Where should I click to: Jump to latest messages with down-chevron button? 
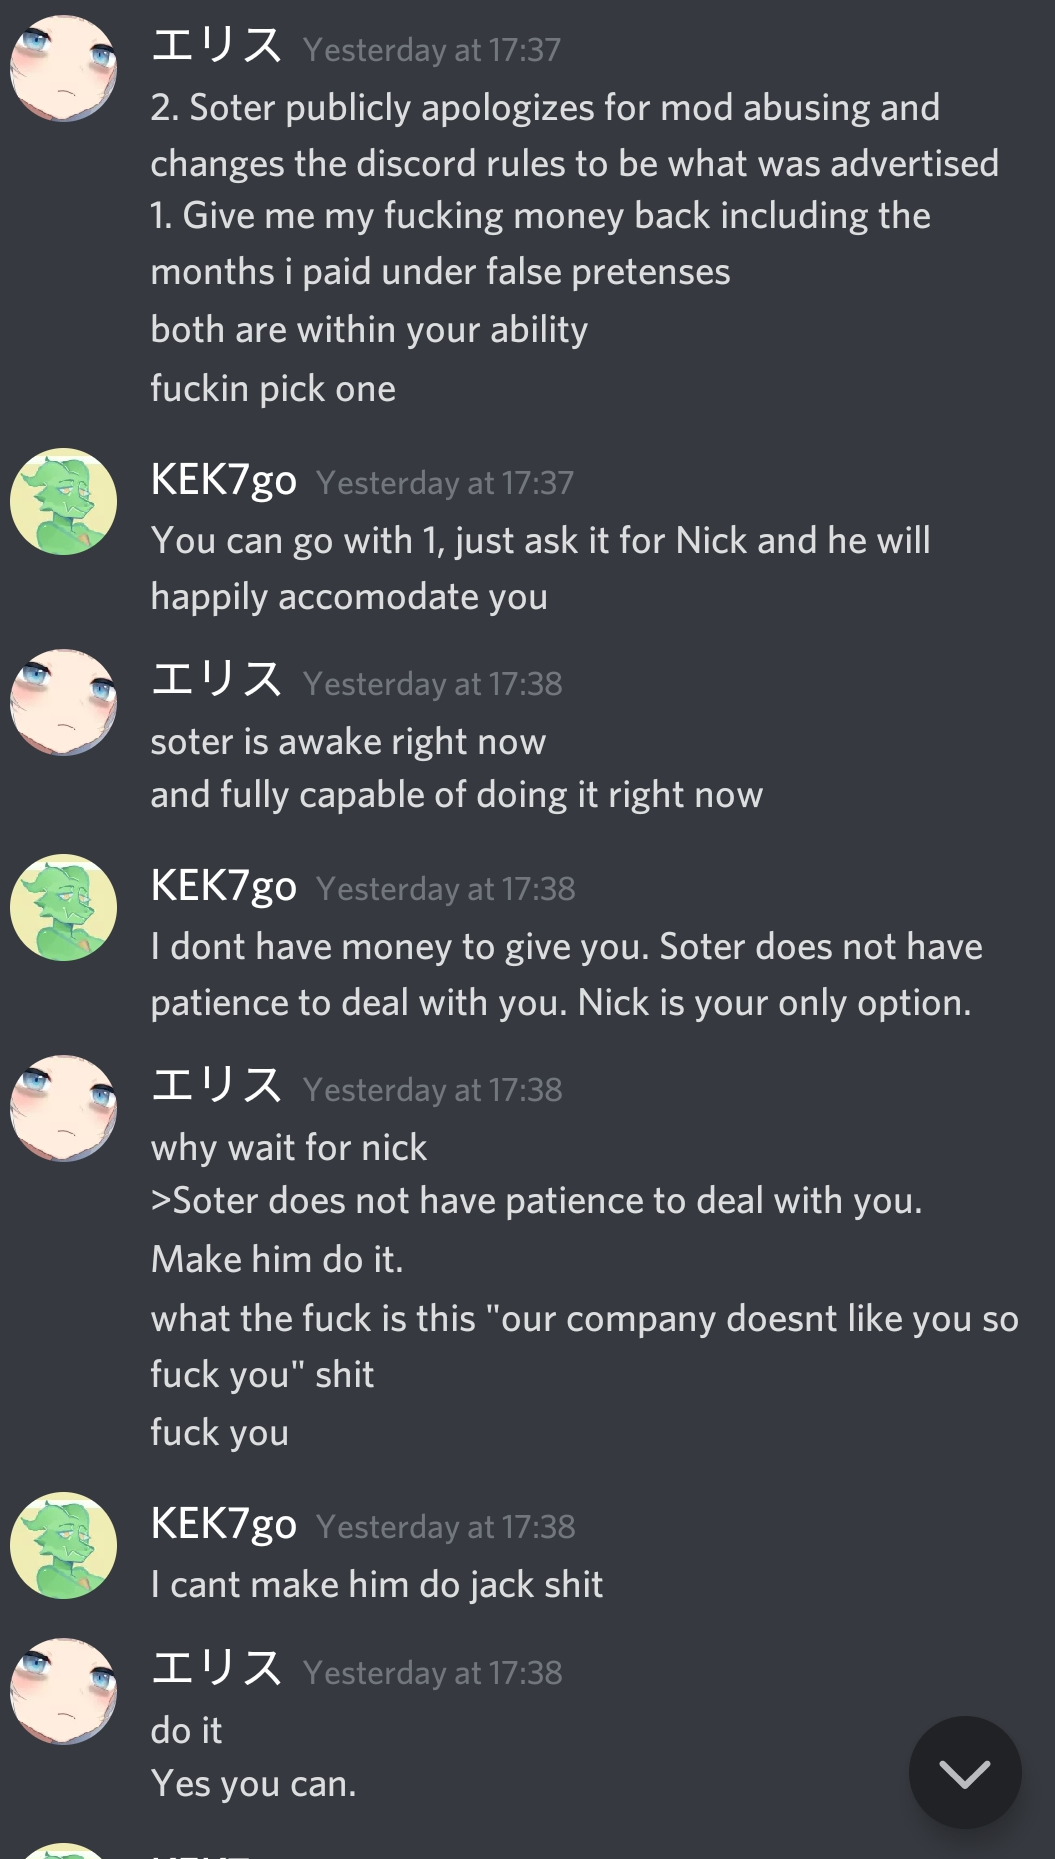pyautogui.click(x=965, y=1772)
